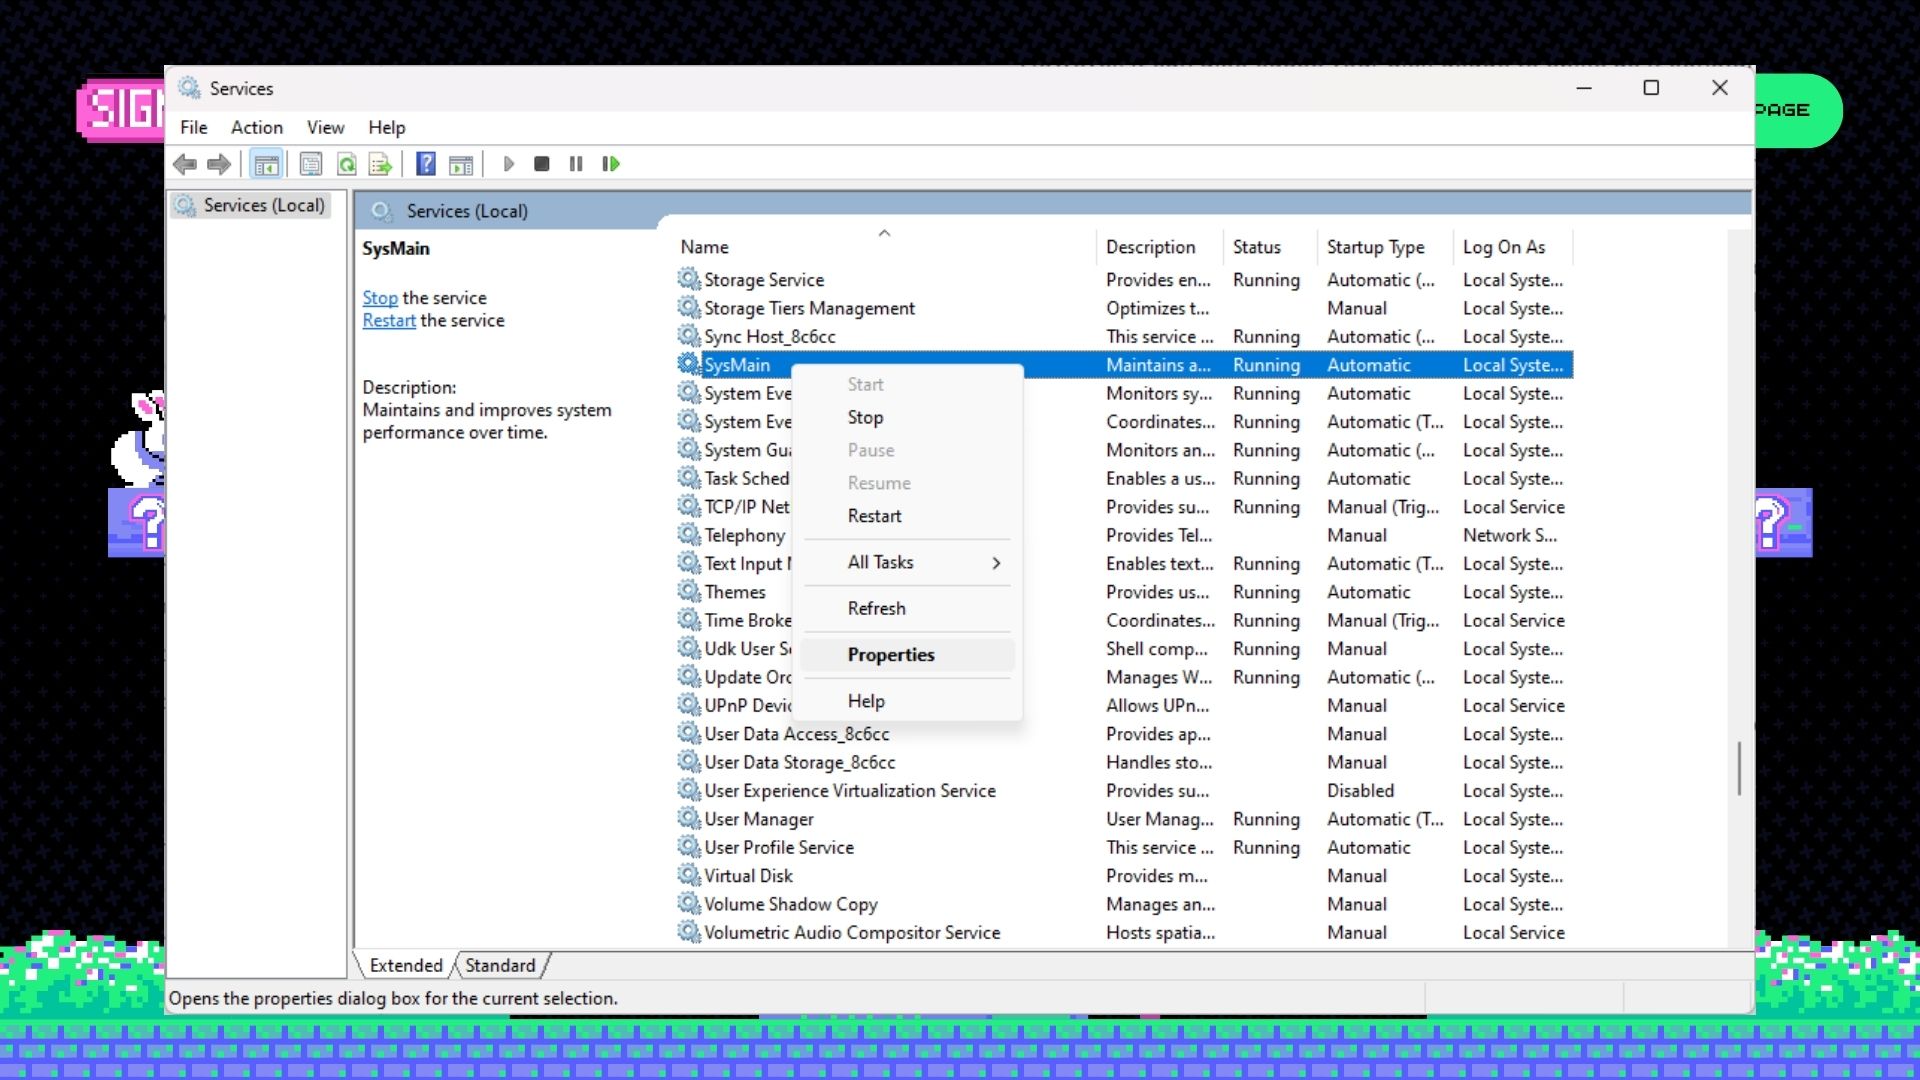Click the gear icon beside Virtual Disk
This screenshot has width=1920, height=1080.
[689, 875]
